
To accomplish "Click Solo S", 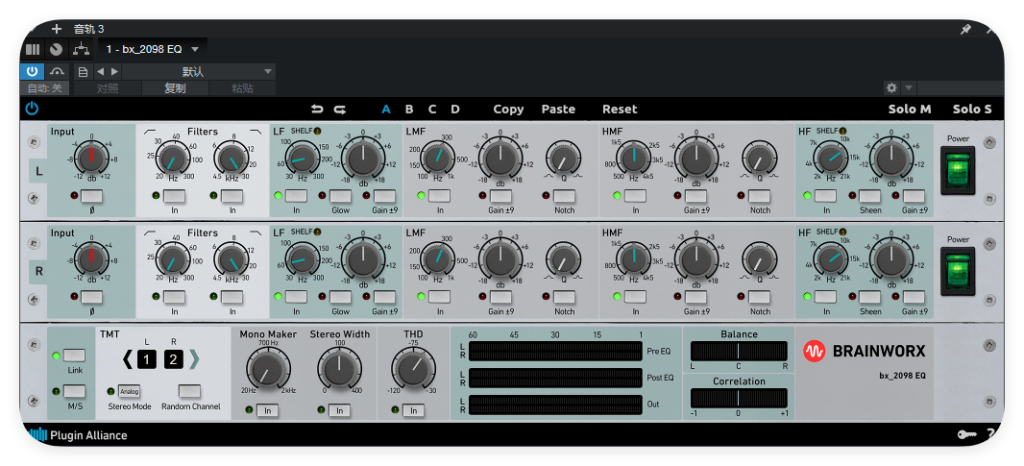I will tap(972, 109).
